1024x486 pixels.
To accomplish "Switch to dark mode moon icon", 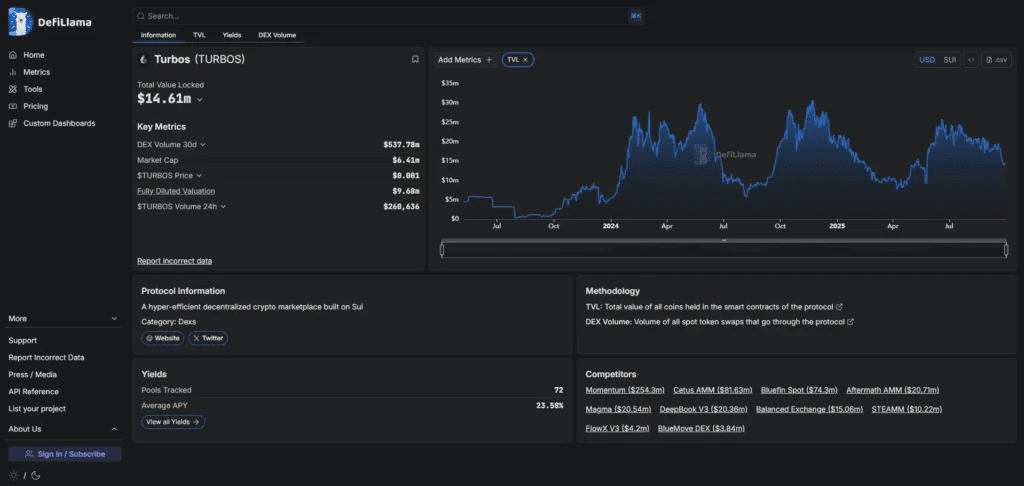I will (36, 476).
